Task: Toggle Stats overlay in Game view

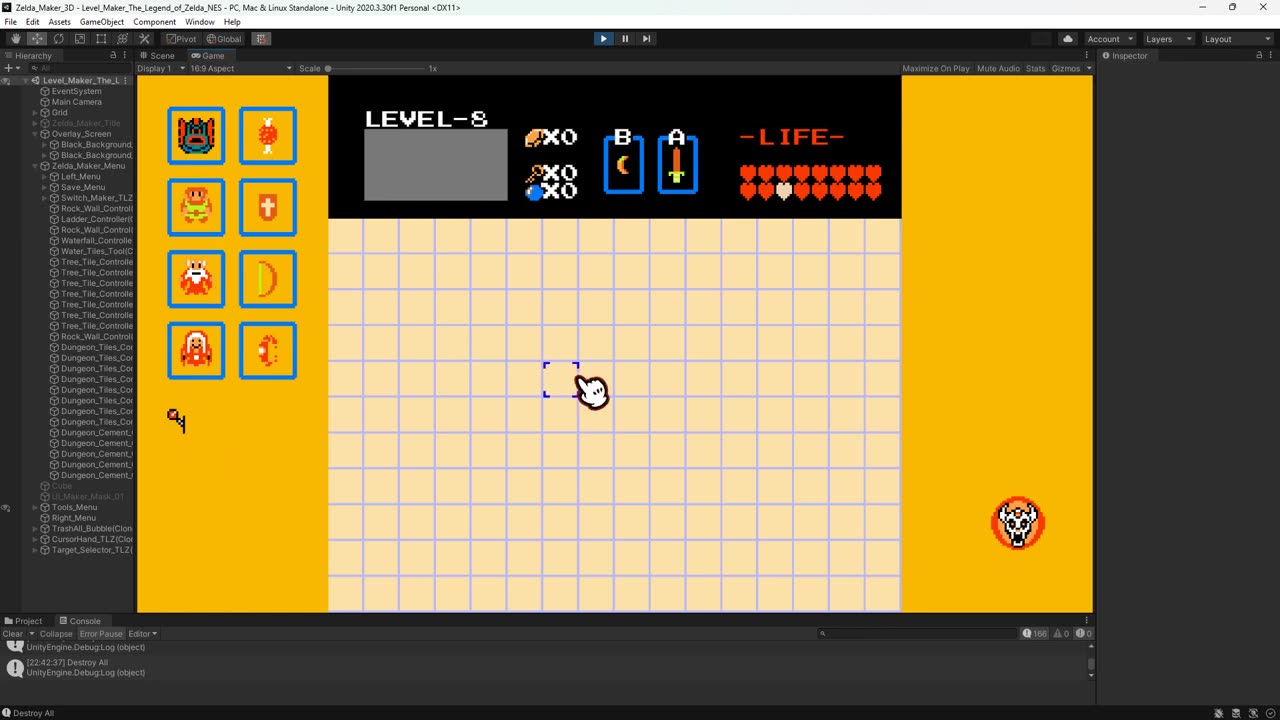Action: 1035,68
